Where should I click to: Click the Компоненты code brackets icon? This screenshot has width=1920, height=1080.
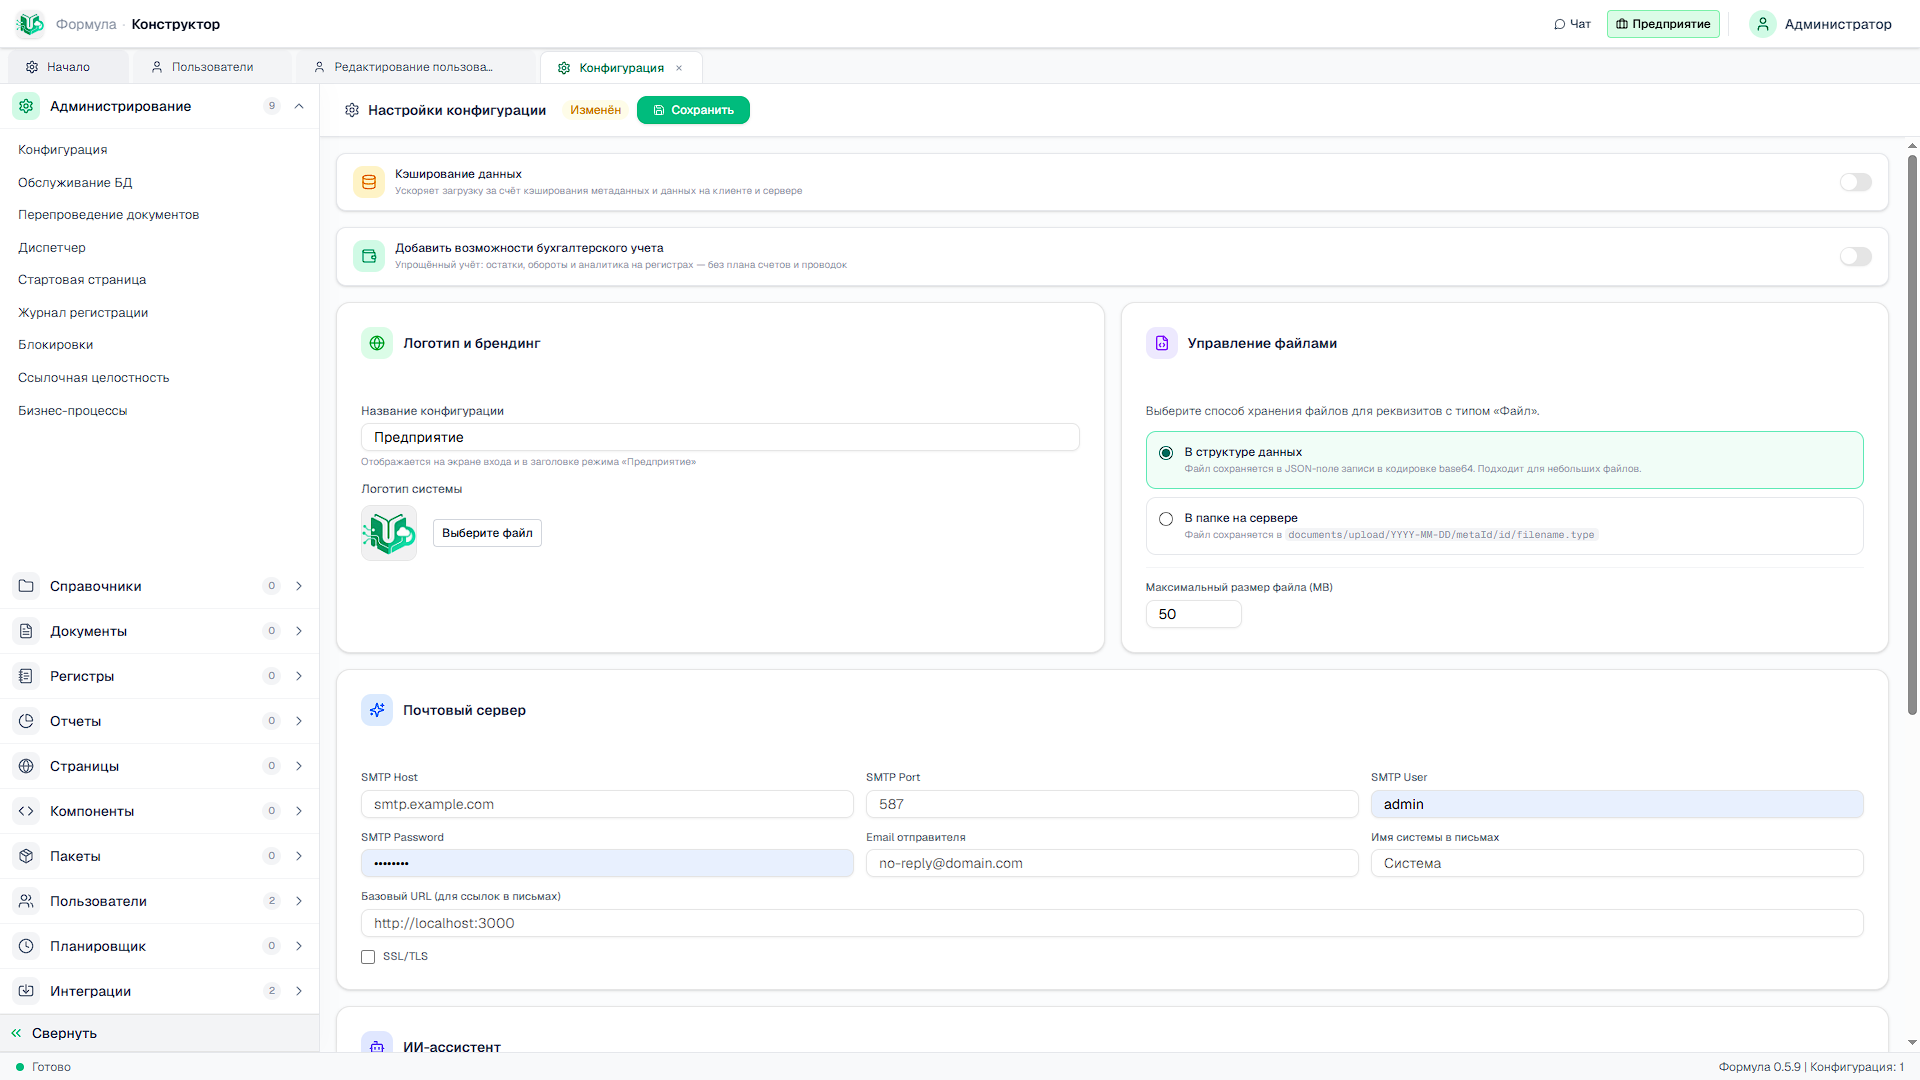coord(27,811)
